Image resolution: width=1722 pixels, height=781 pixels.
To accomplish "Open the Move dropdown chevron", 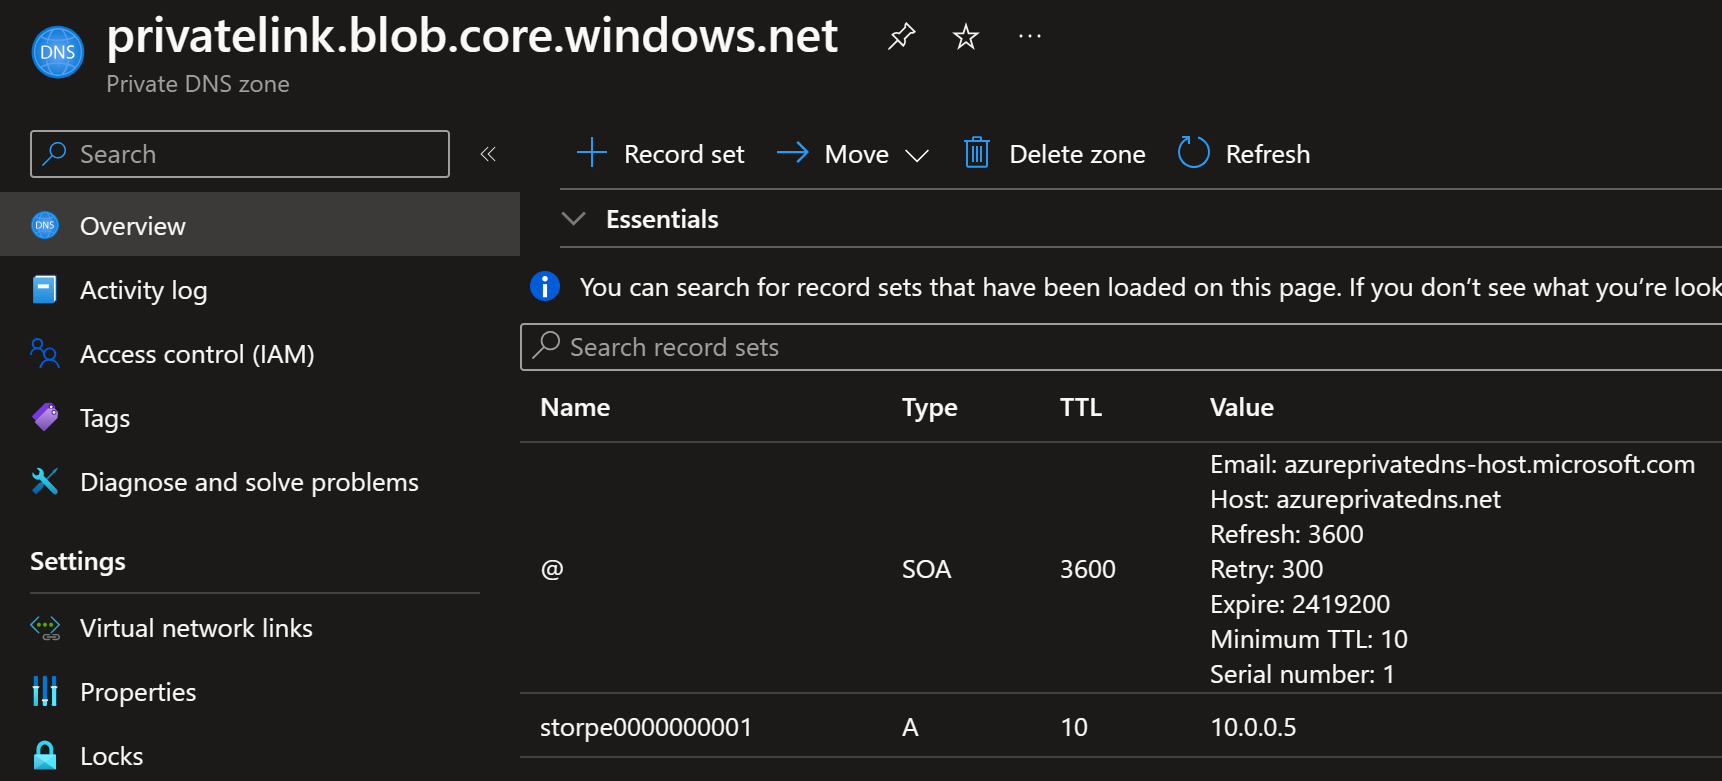I will pyautogui.click(x=917, y=155).
